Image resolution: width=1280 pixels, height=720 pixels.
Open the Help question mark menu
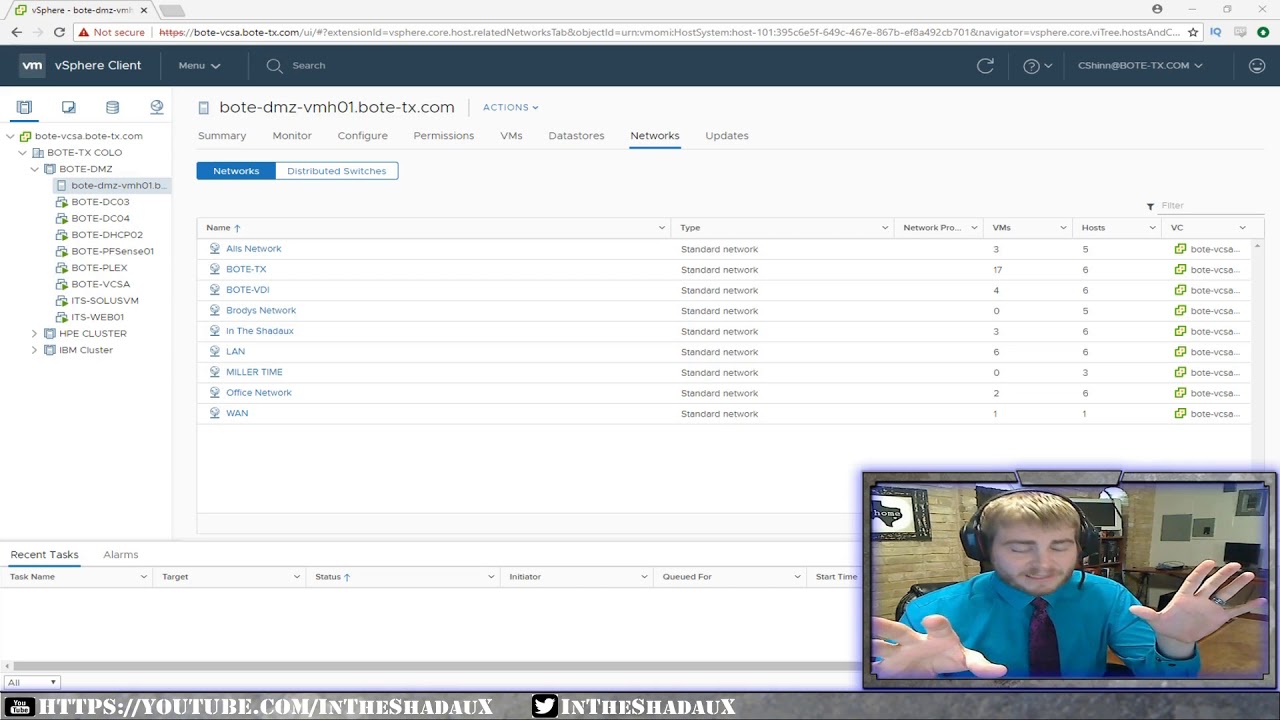(1037, 66)
